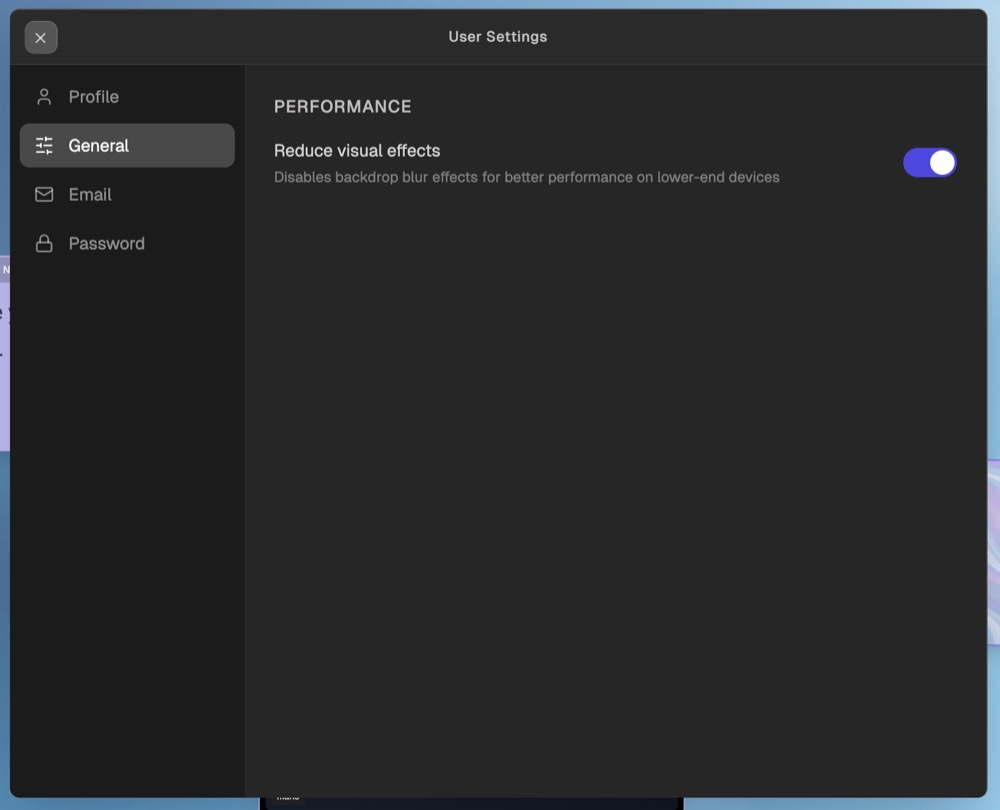Screen dimensions: 1000x810
Task: Click the purple window behind left edge
Action: tap(4, 360)
